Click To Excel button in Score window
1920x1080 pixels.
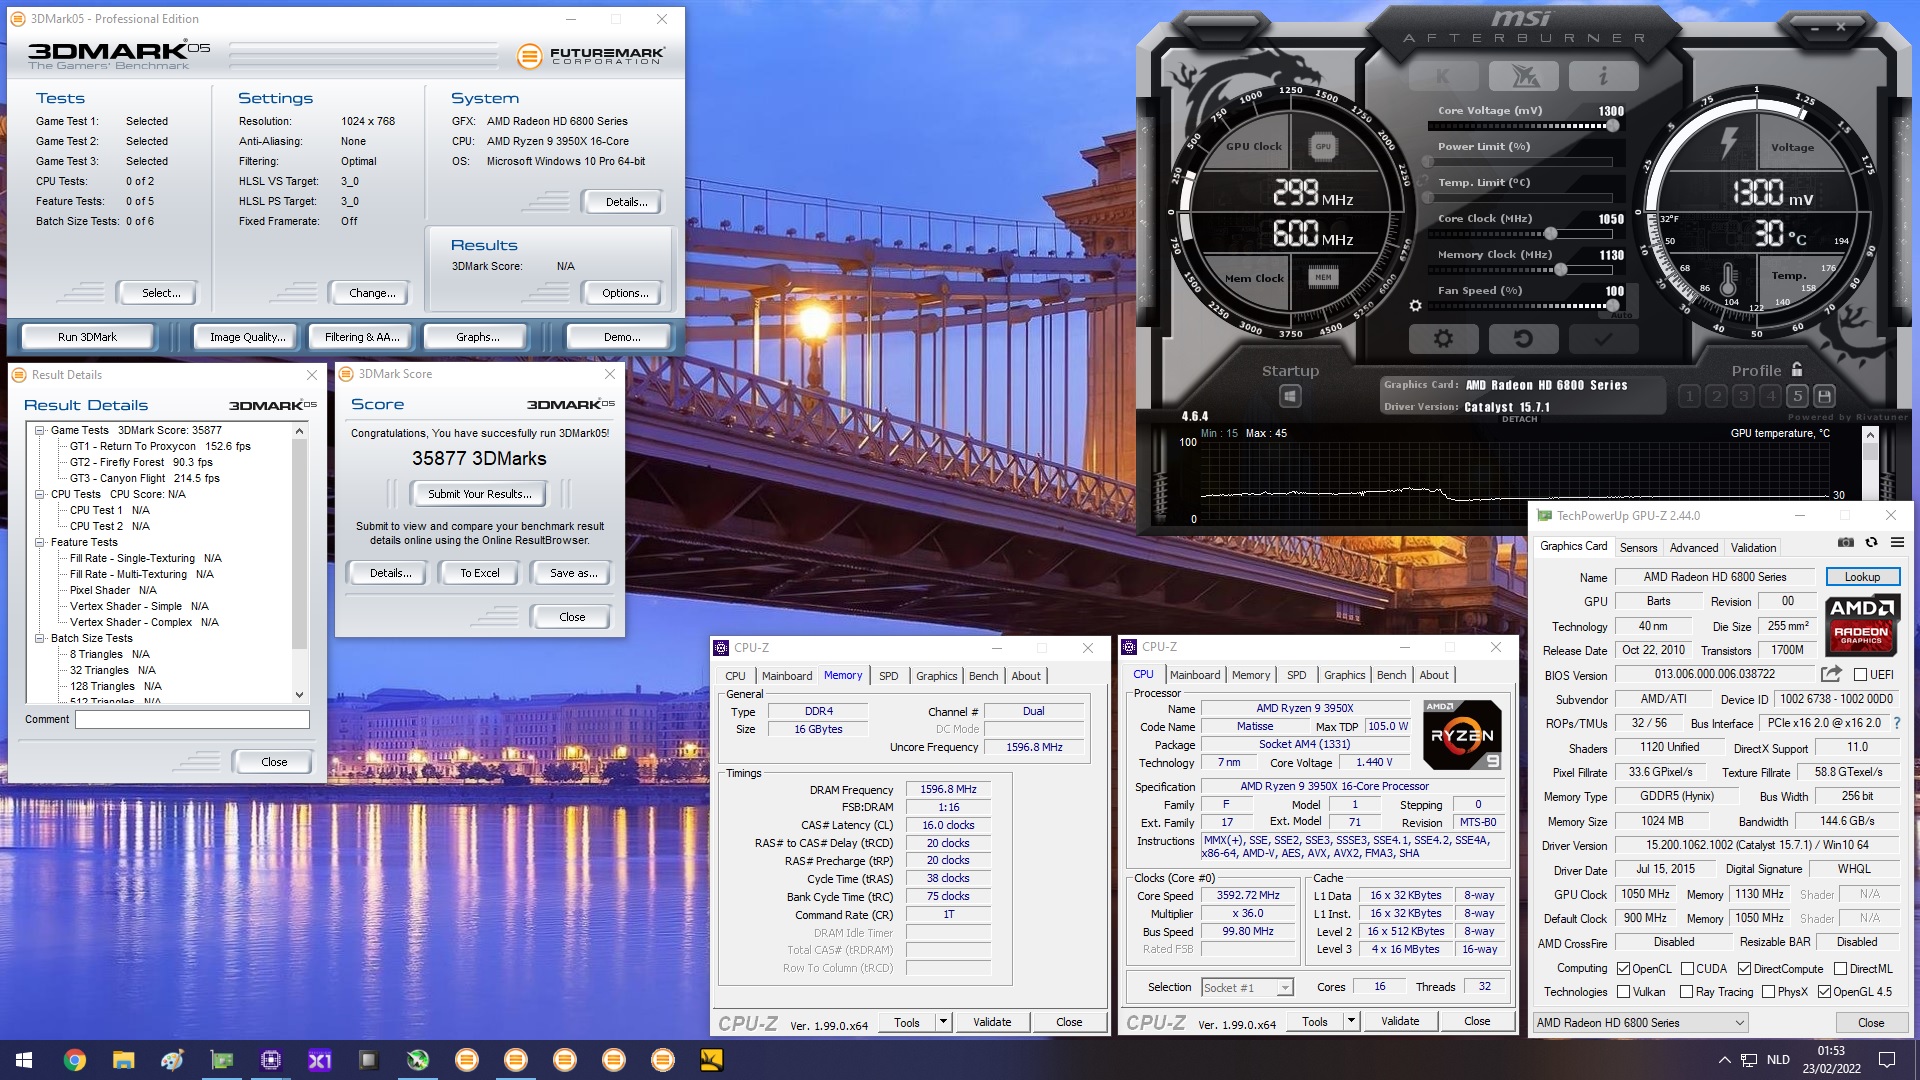coord(480,573)
